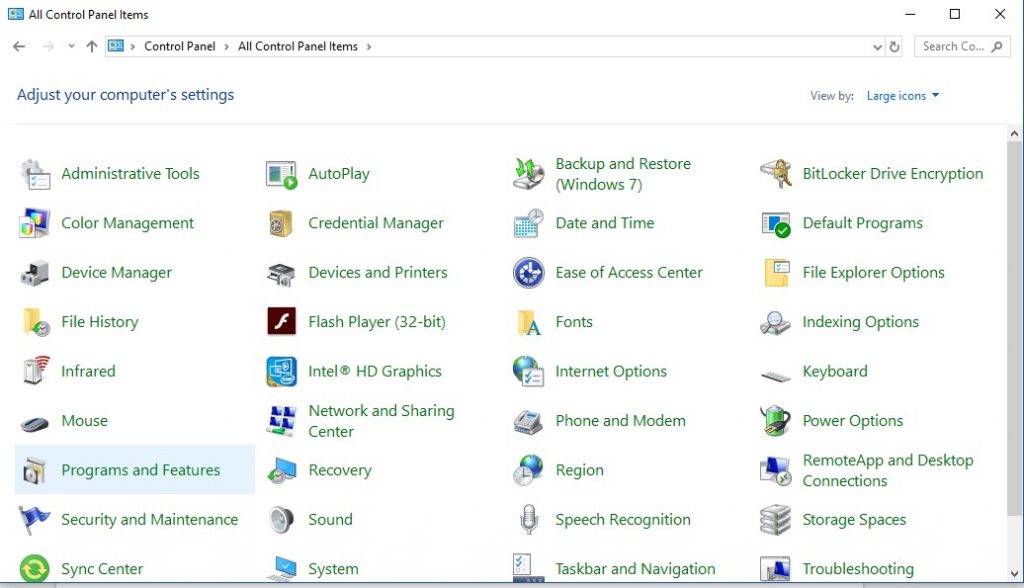Viewport: 1024px width, 588px height.
Task: Open the Mouse icon
Action: [x=35, y=423]
